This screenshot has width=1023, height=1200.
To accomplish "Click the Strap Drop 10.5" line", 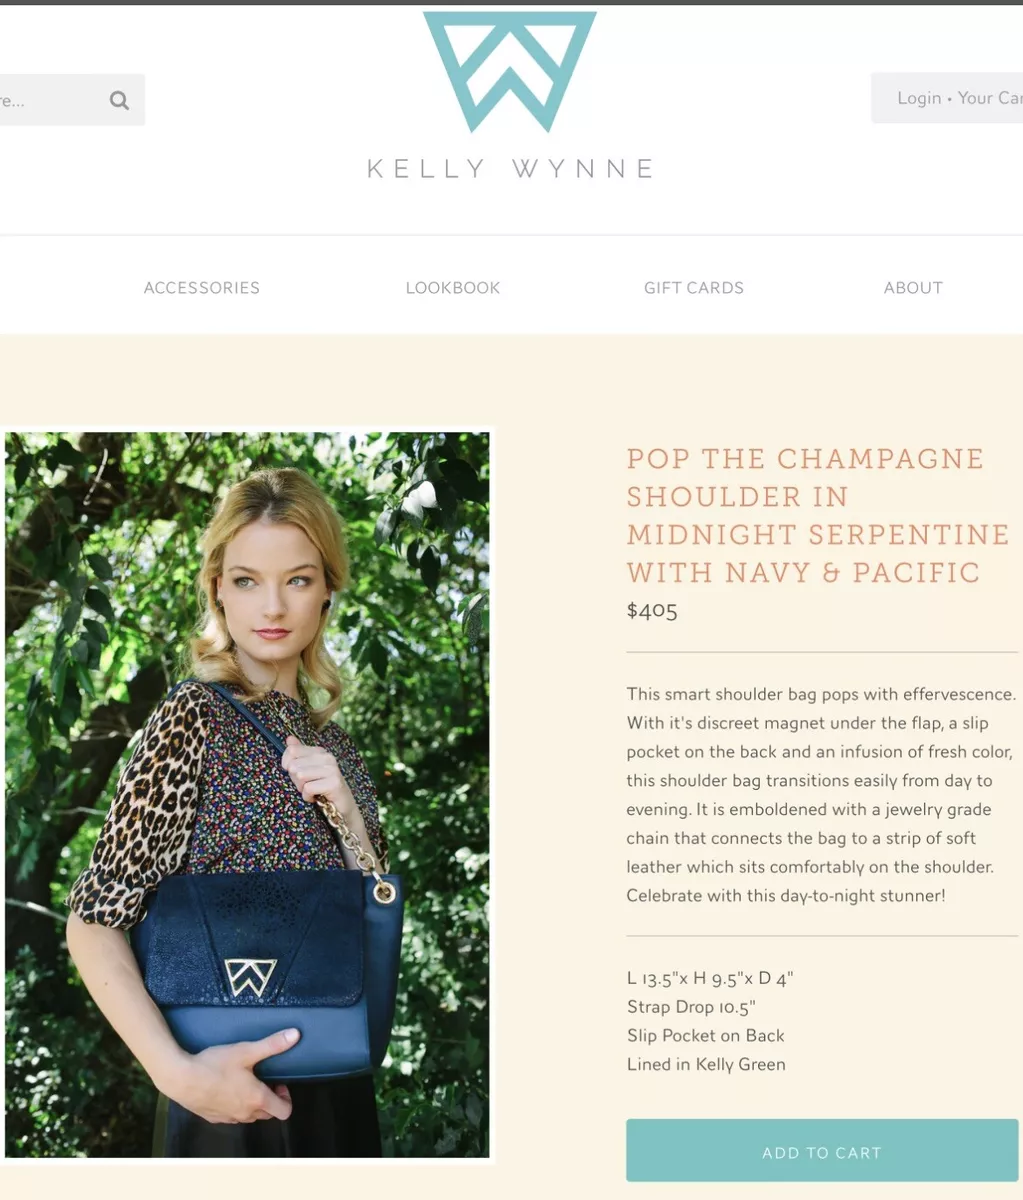I will [691, 1007].
